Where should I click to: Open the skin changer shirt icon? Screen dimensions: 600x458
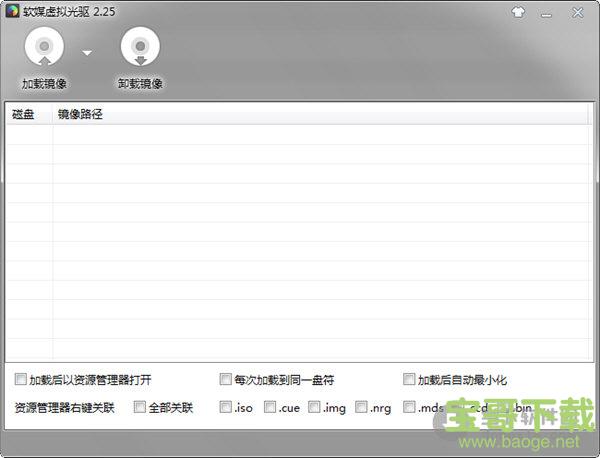click(x=517, y=12)
